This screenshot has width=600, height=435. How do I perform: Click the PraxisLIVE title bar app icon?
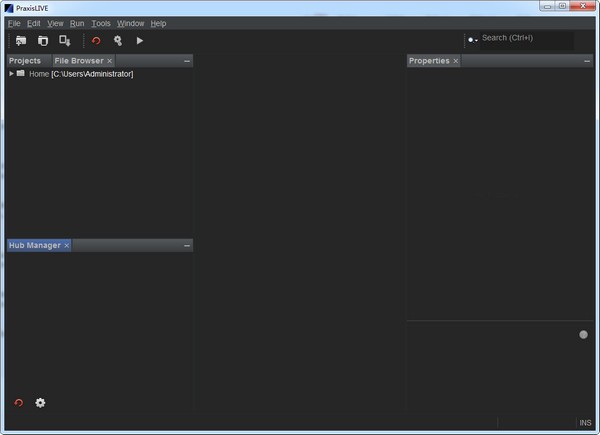(9, 8)
